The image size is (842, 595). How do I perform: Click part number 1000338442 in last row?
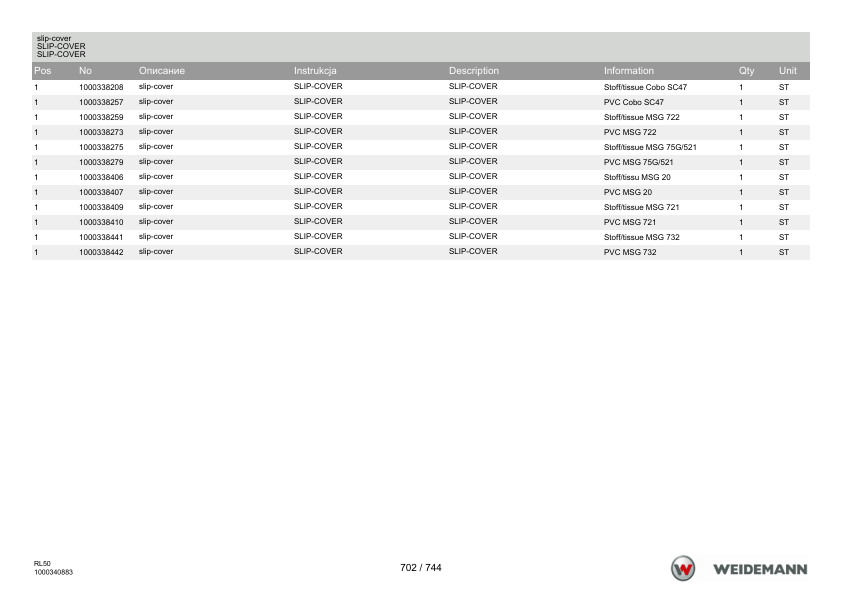pos(101,252)
